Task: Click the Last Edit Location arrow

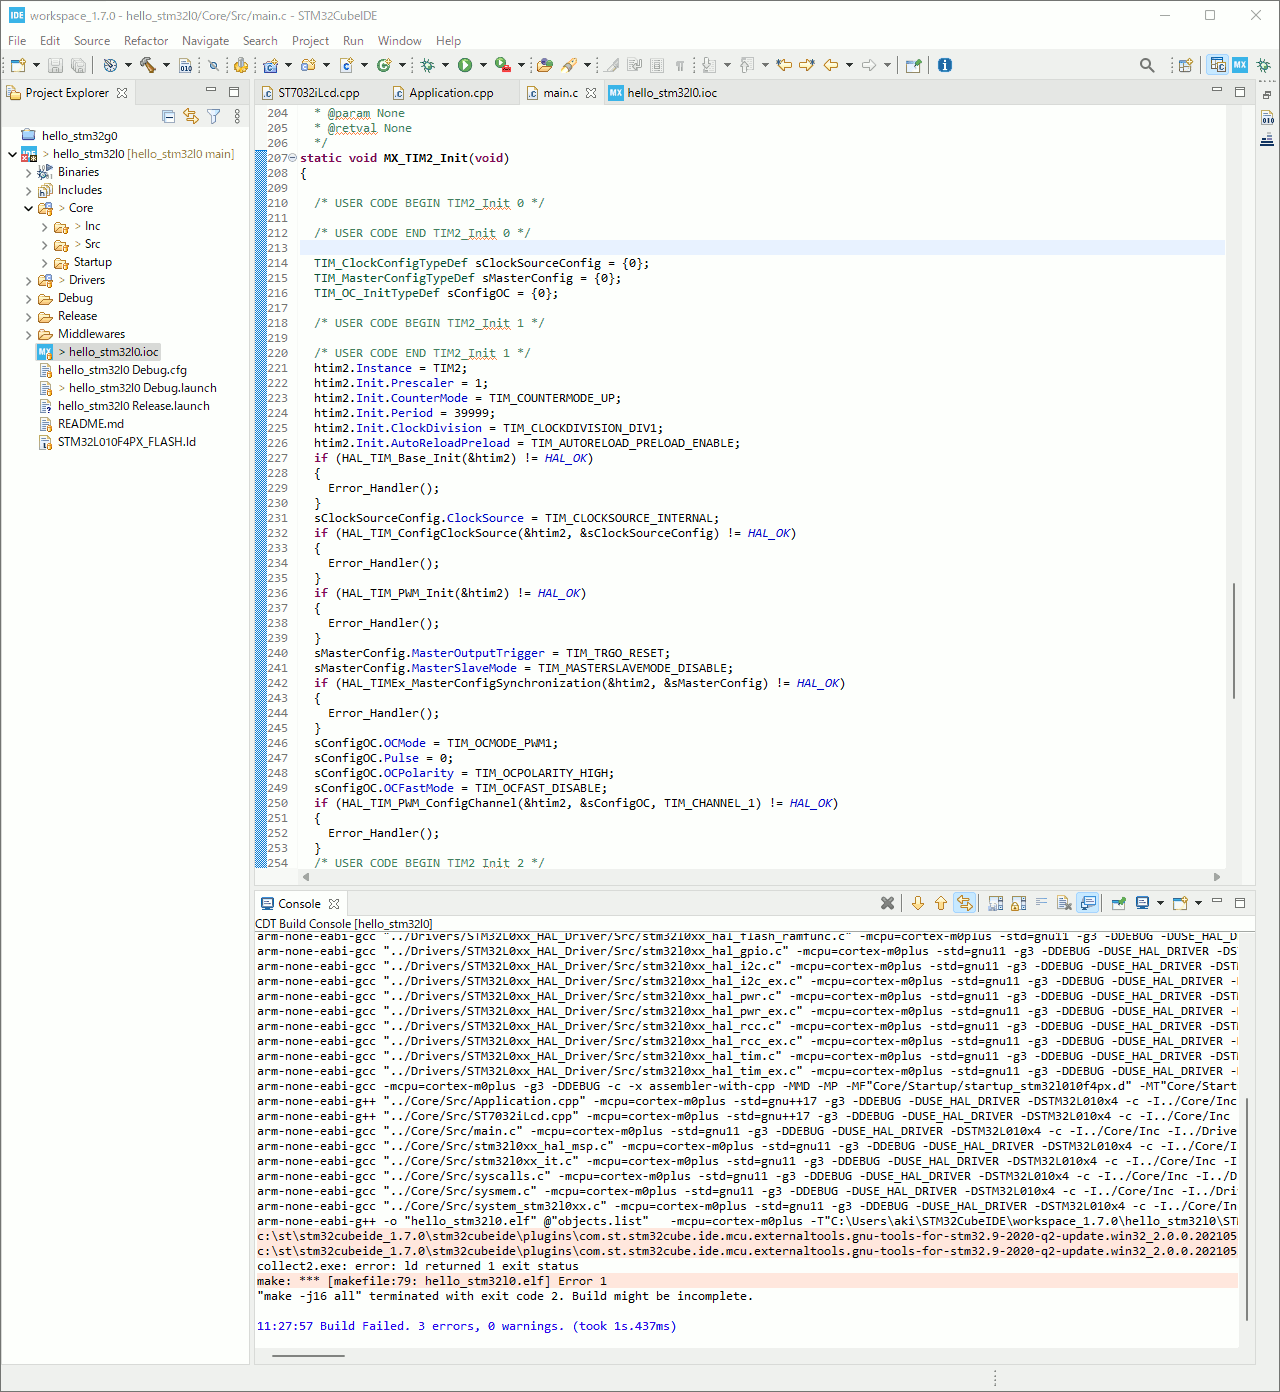Action: point(784,65)
